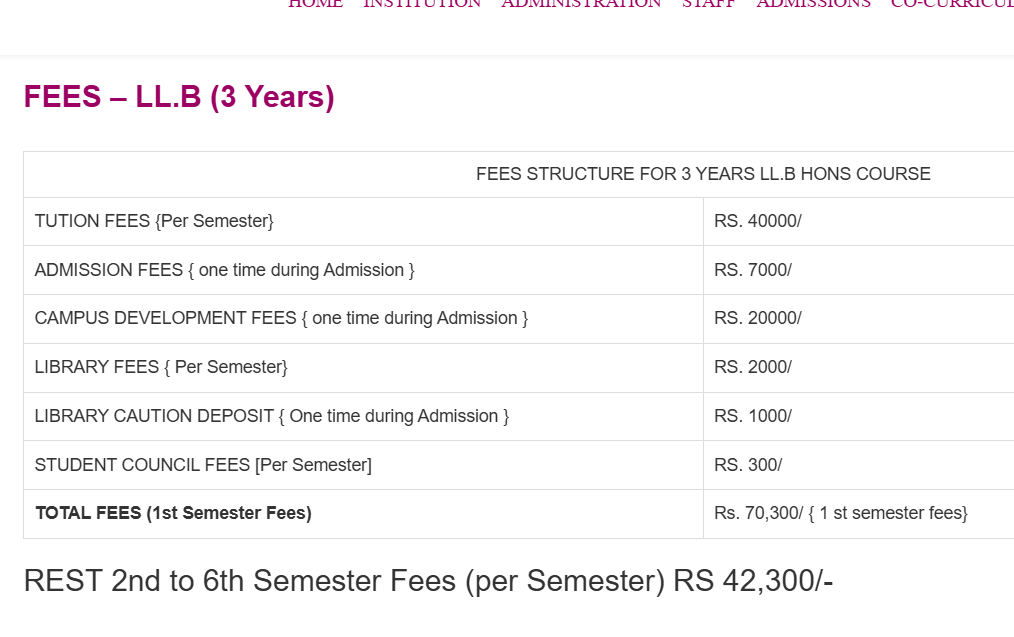Viewport: 1014px width, 637px height.
Task: Select the STUDENT COUNCIL FEES label
Action: tap(203, 465)
